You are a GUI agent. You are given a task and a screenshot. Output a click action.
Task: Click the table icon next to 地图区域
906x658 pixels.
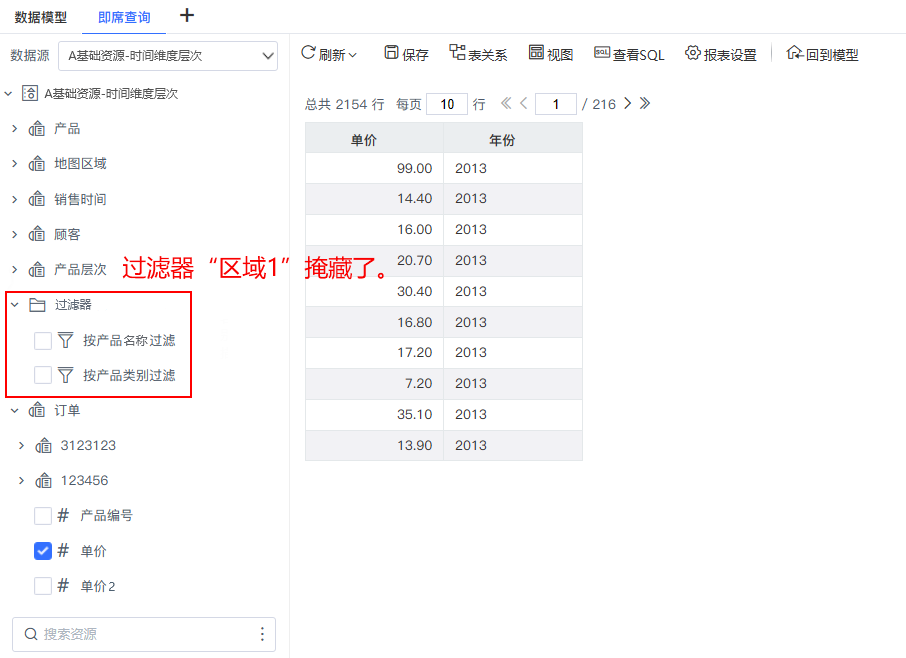tap(36, 163)
